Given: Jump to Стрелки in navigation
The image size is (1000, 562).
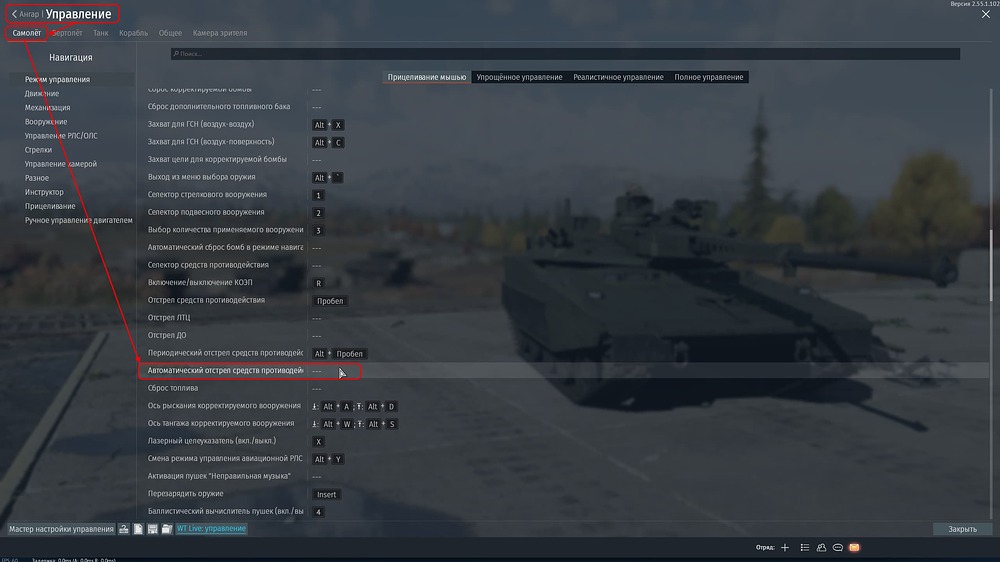Looking at the screenshot, I should 38,150.
